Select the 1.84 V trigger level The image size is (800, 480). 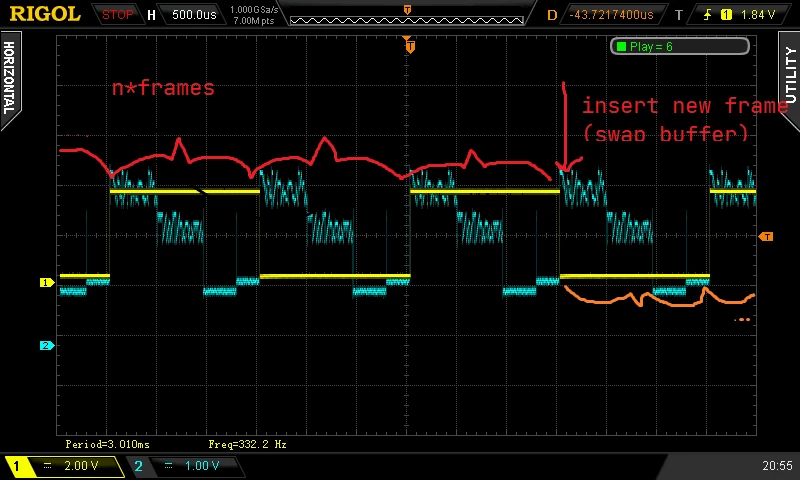point(758,15)
